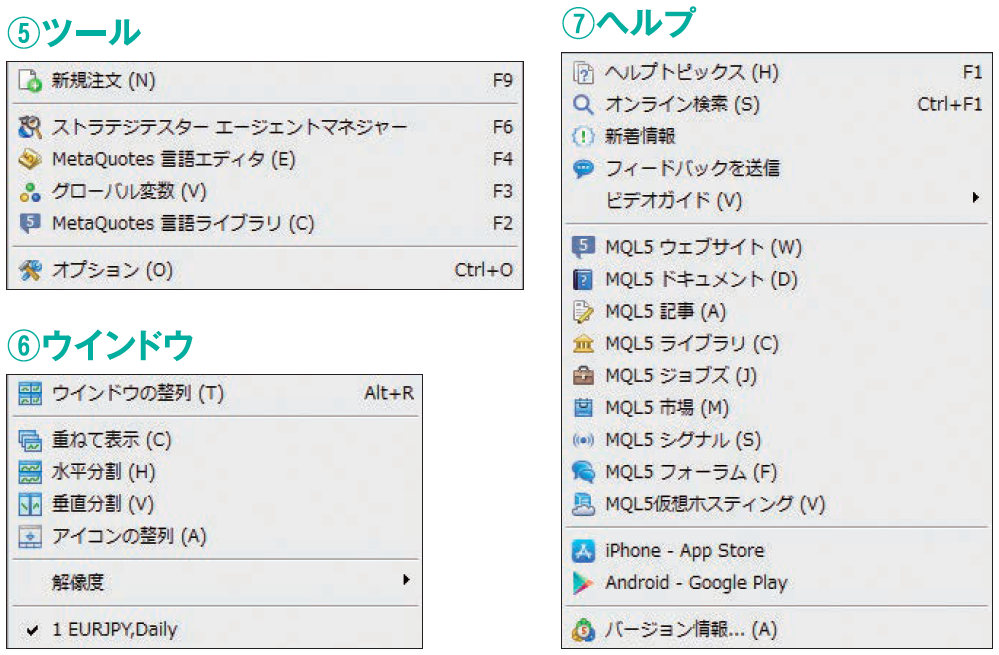Open Android - Google Play entry
This screenshot has height=655, width=999.
pos(777,583)
